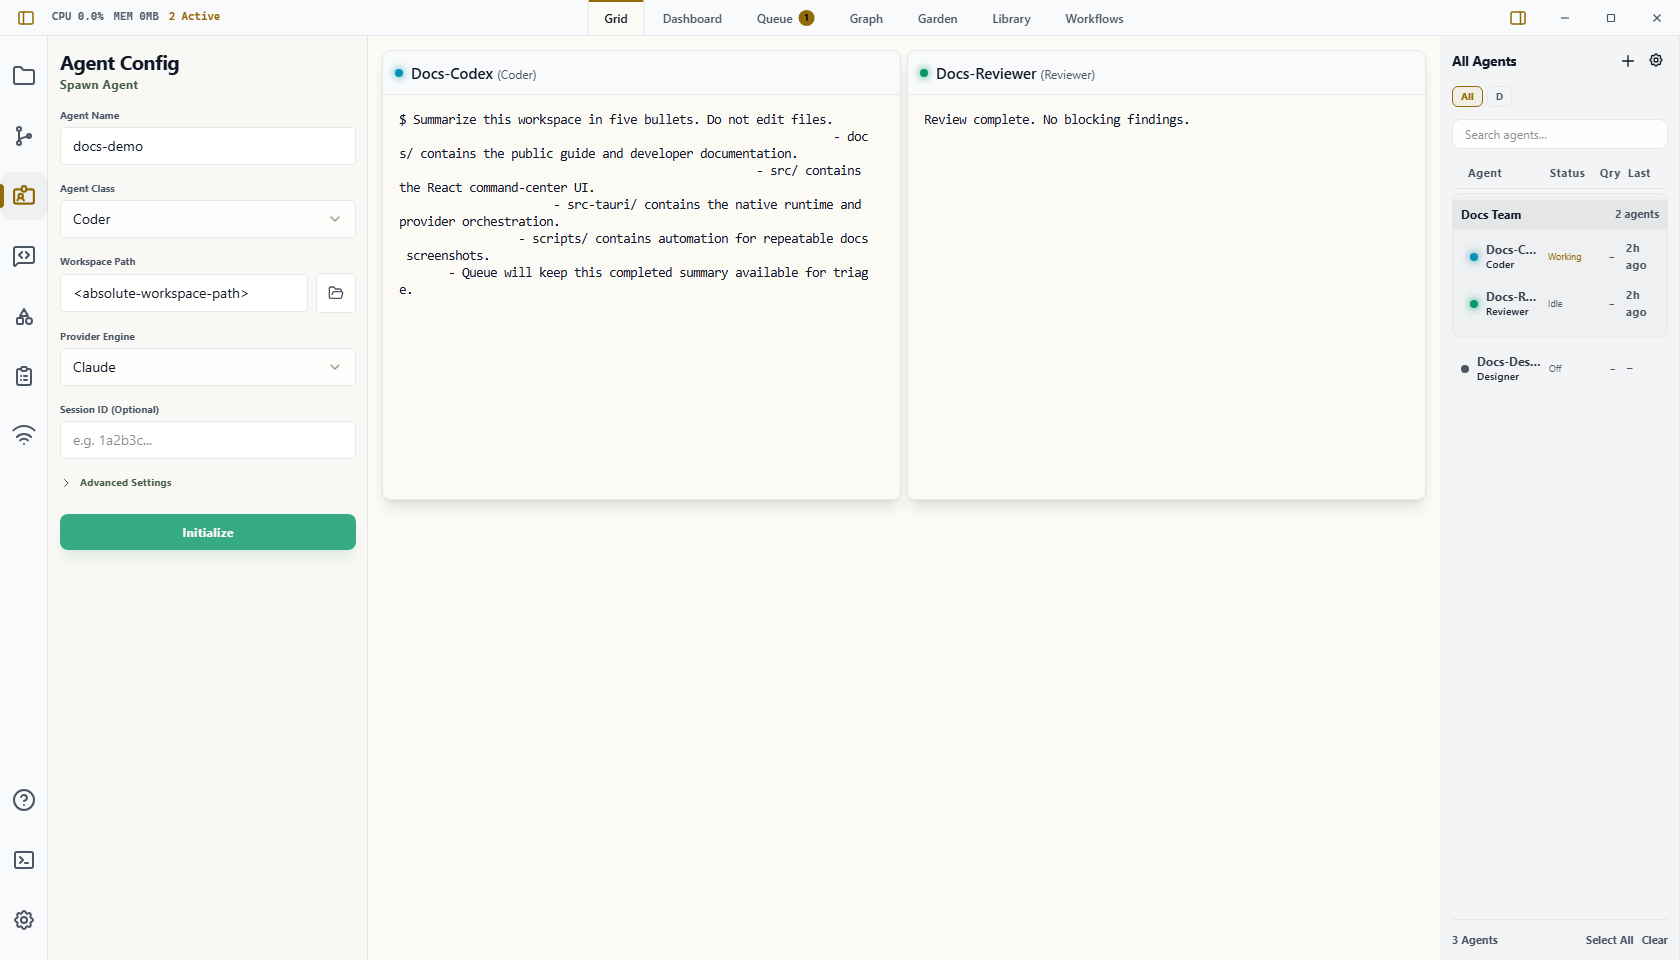The image size is (1680, 960).
Task: Click the '2 agents' count label
Action: pos(1637,214)
